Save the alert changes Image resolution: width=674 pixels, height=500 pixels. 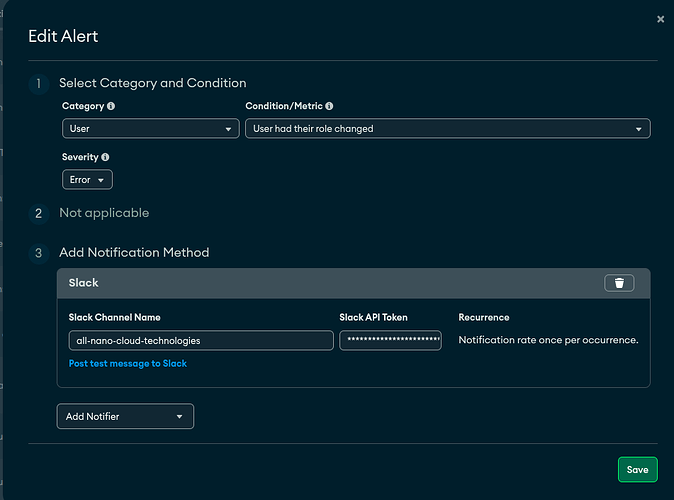tap(637, 469)
